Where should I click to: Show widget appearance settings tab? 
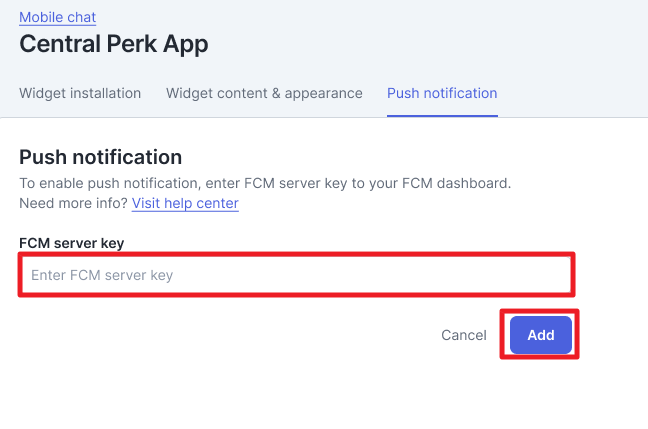(x=264, y=93)
